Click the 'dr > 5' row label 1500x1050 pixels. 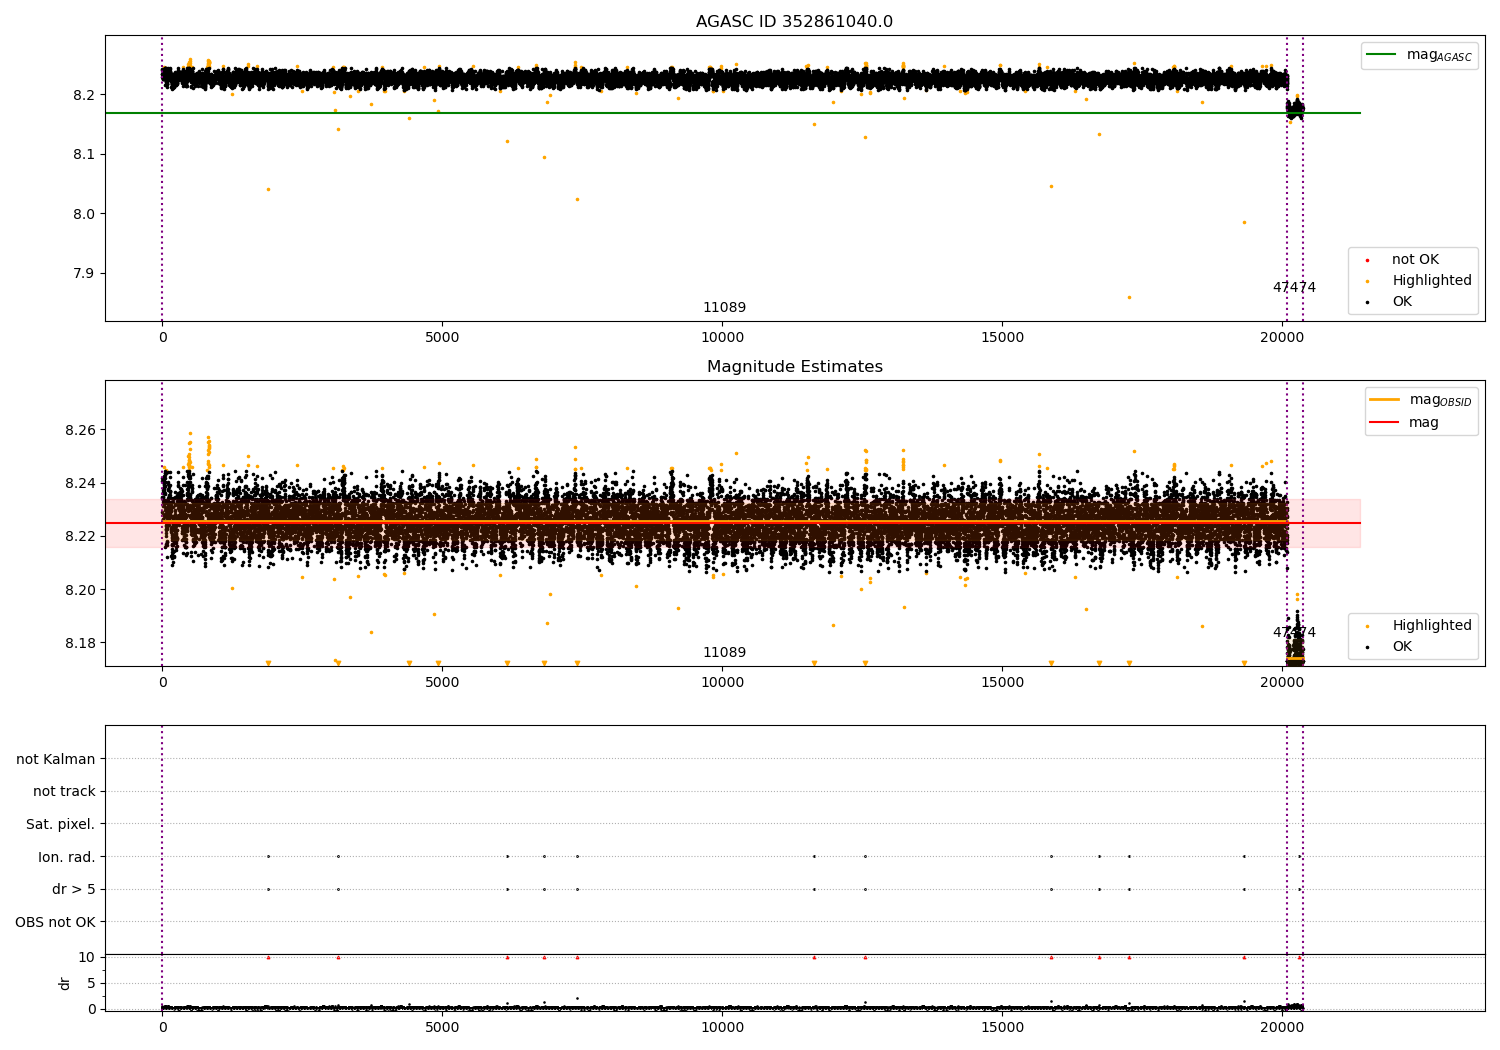tap(73, 889)
